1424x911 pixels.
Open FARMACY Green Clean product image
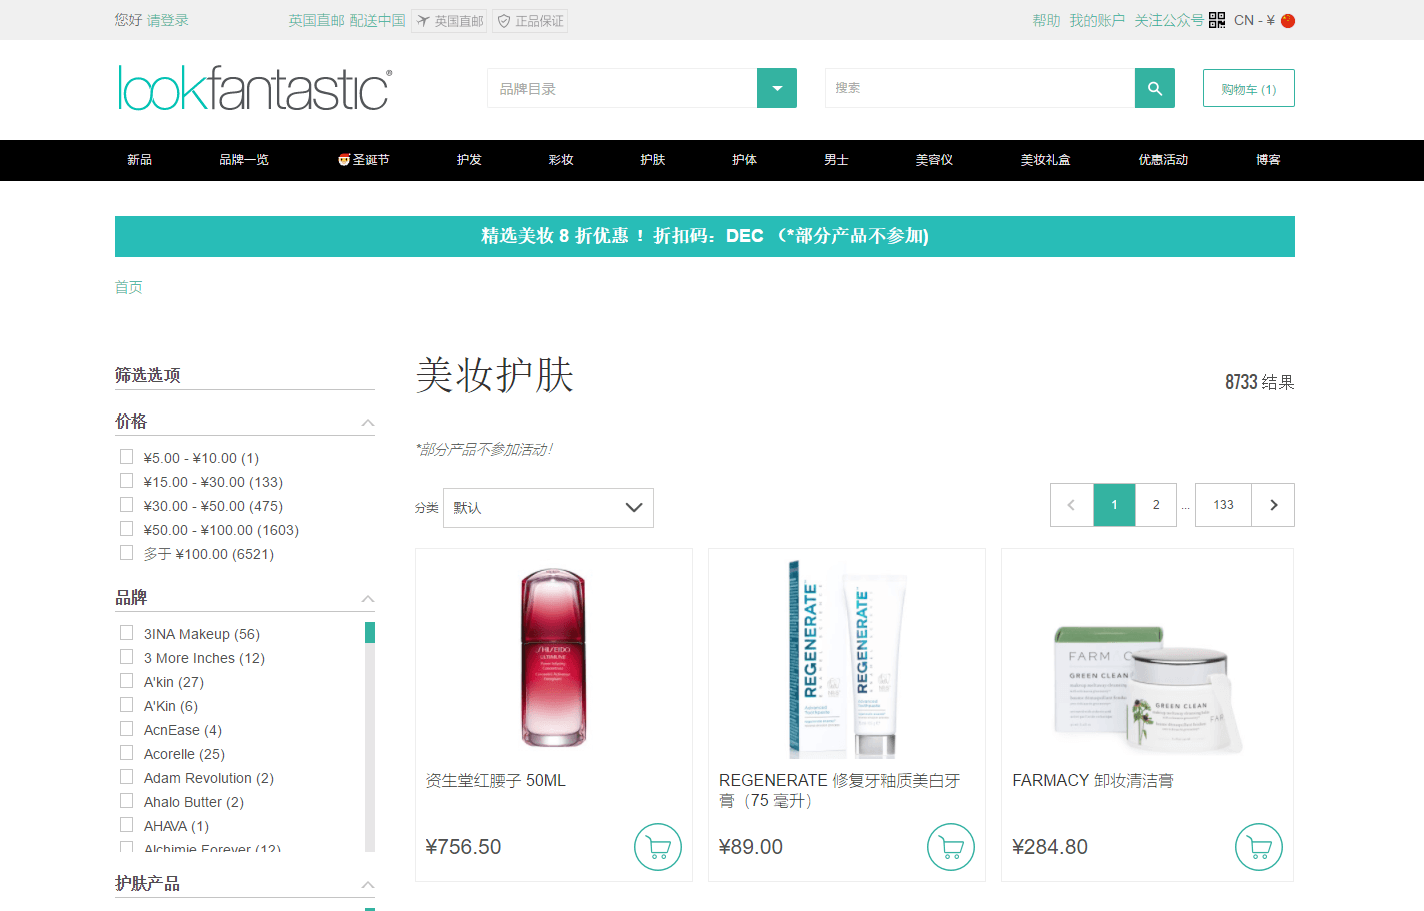[1148, 688]
